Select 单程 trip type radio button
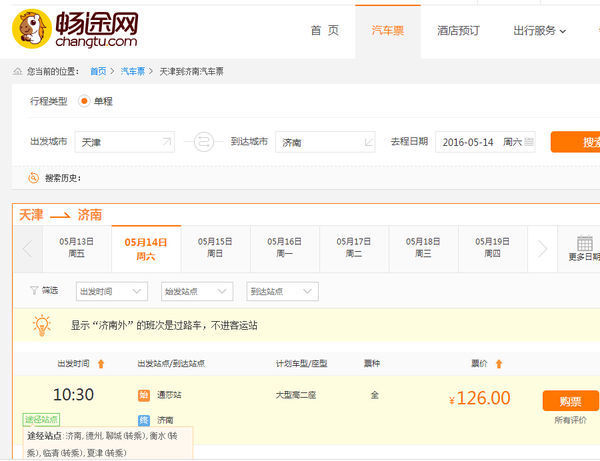 [x=84, y=101]
